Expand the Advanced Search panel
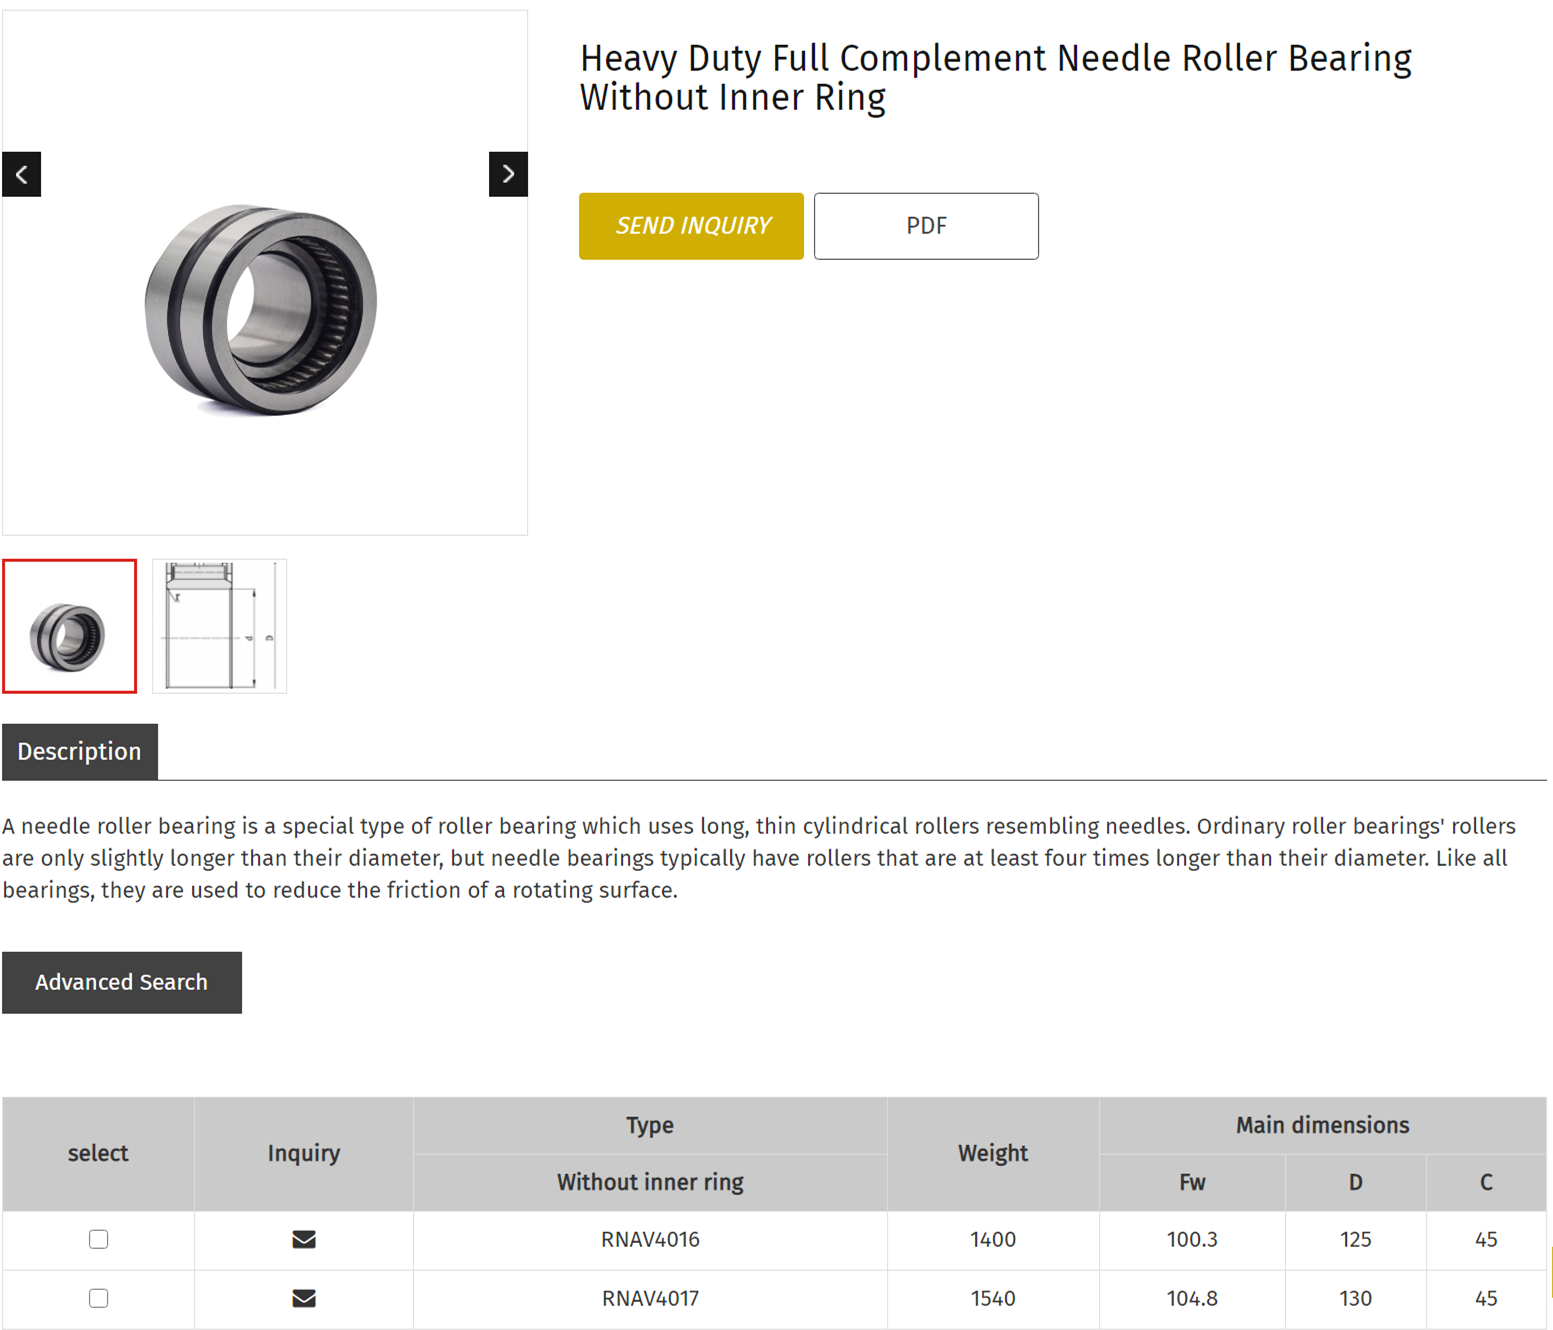This screenshot has height=1330, width=1553. click(x=122, y=983)
